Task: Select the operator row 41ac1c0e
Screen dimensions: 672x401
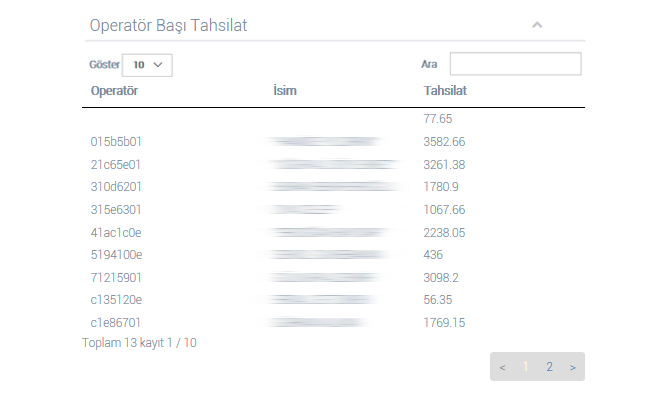Action: [333, 233]
